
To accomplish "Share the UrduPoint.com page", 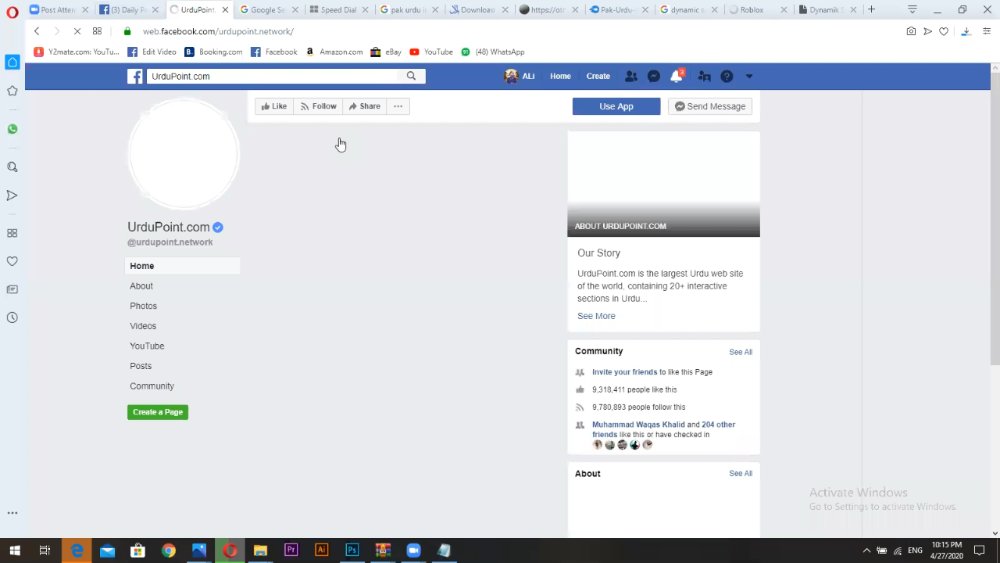I will (x=365, y=106).
